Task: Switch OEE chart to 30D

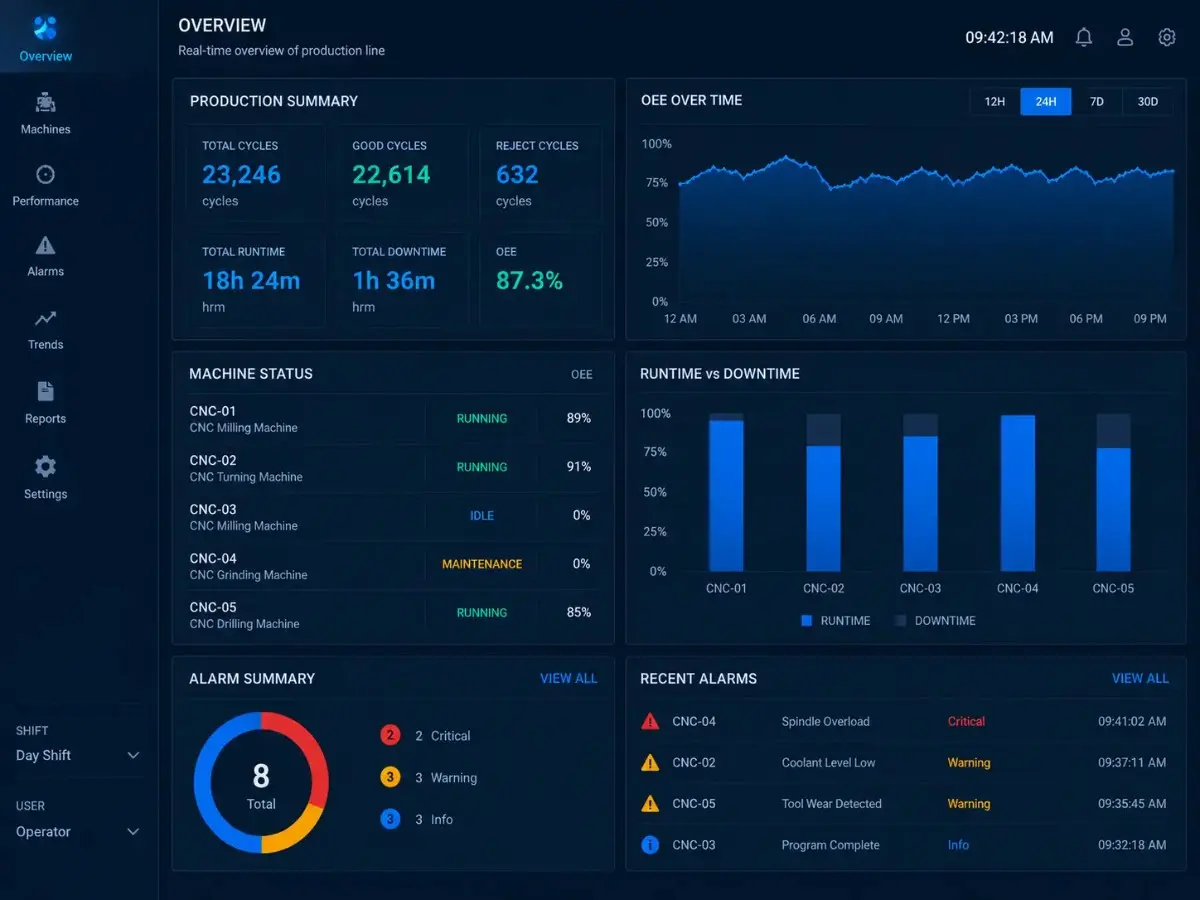Action: (1148, 101)
